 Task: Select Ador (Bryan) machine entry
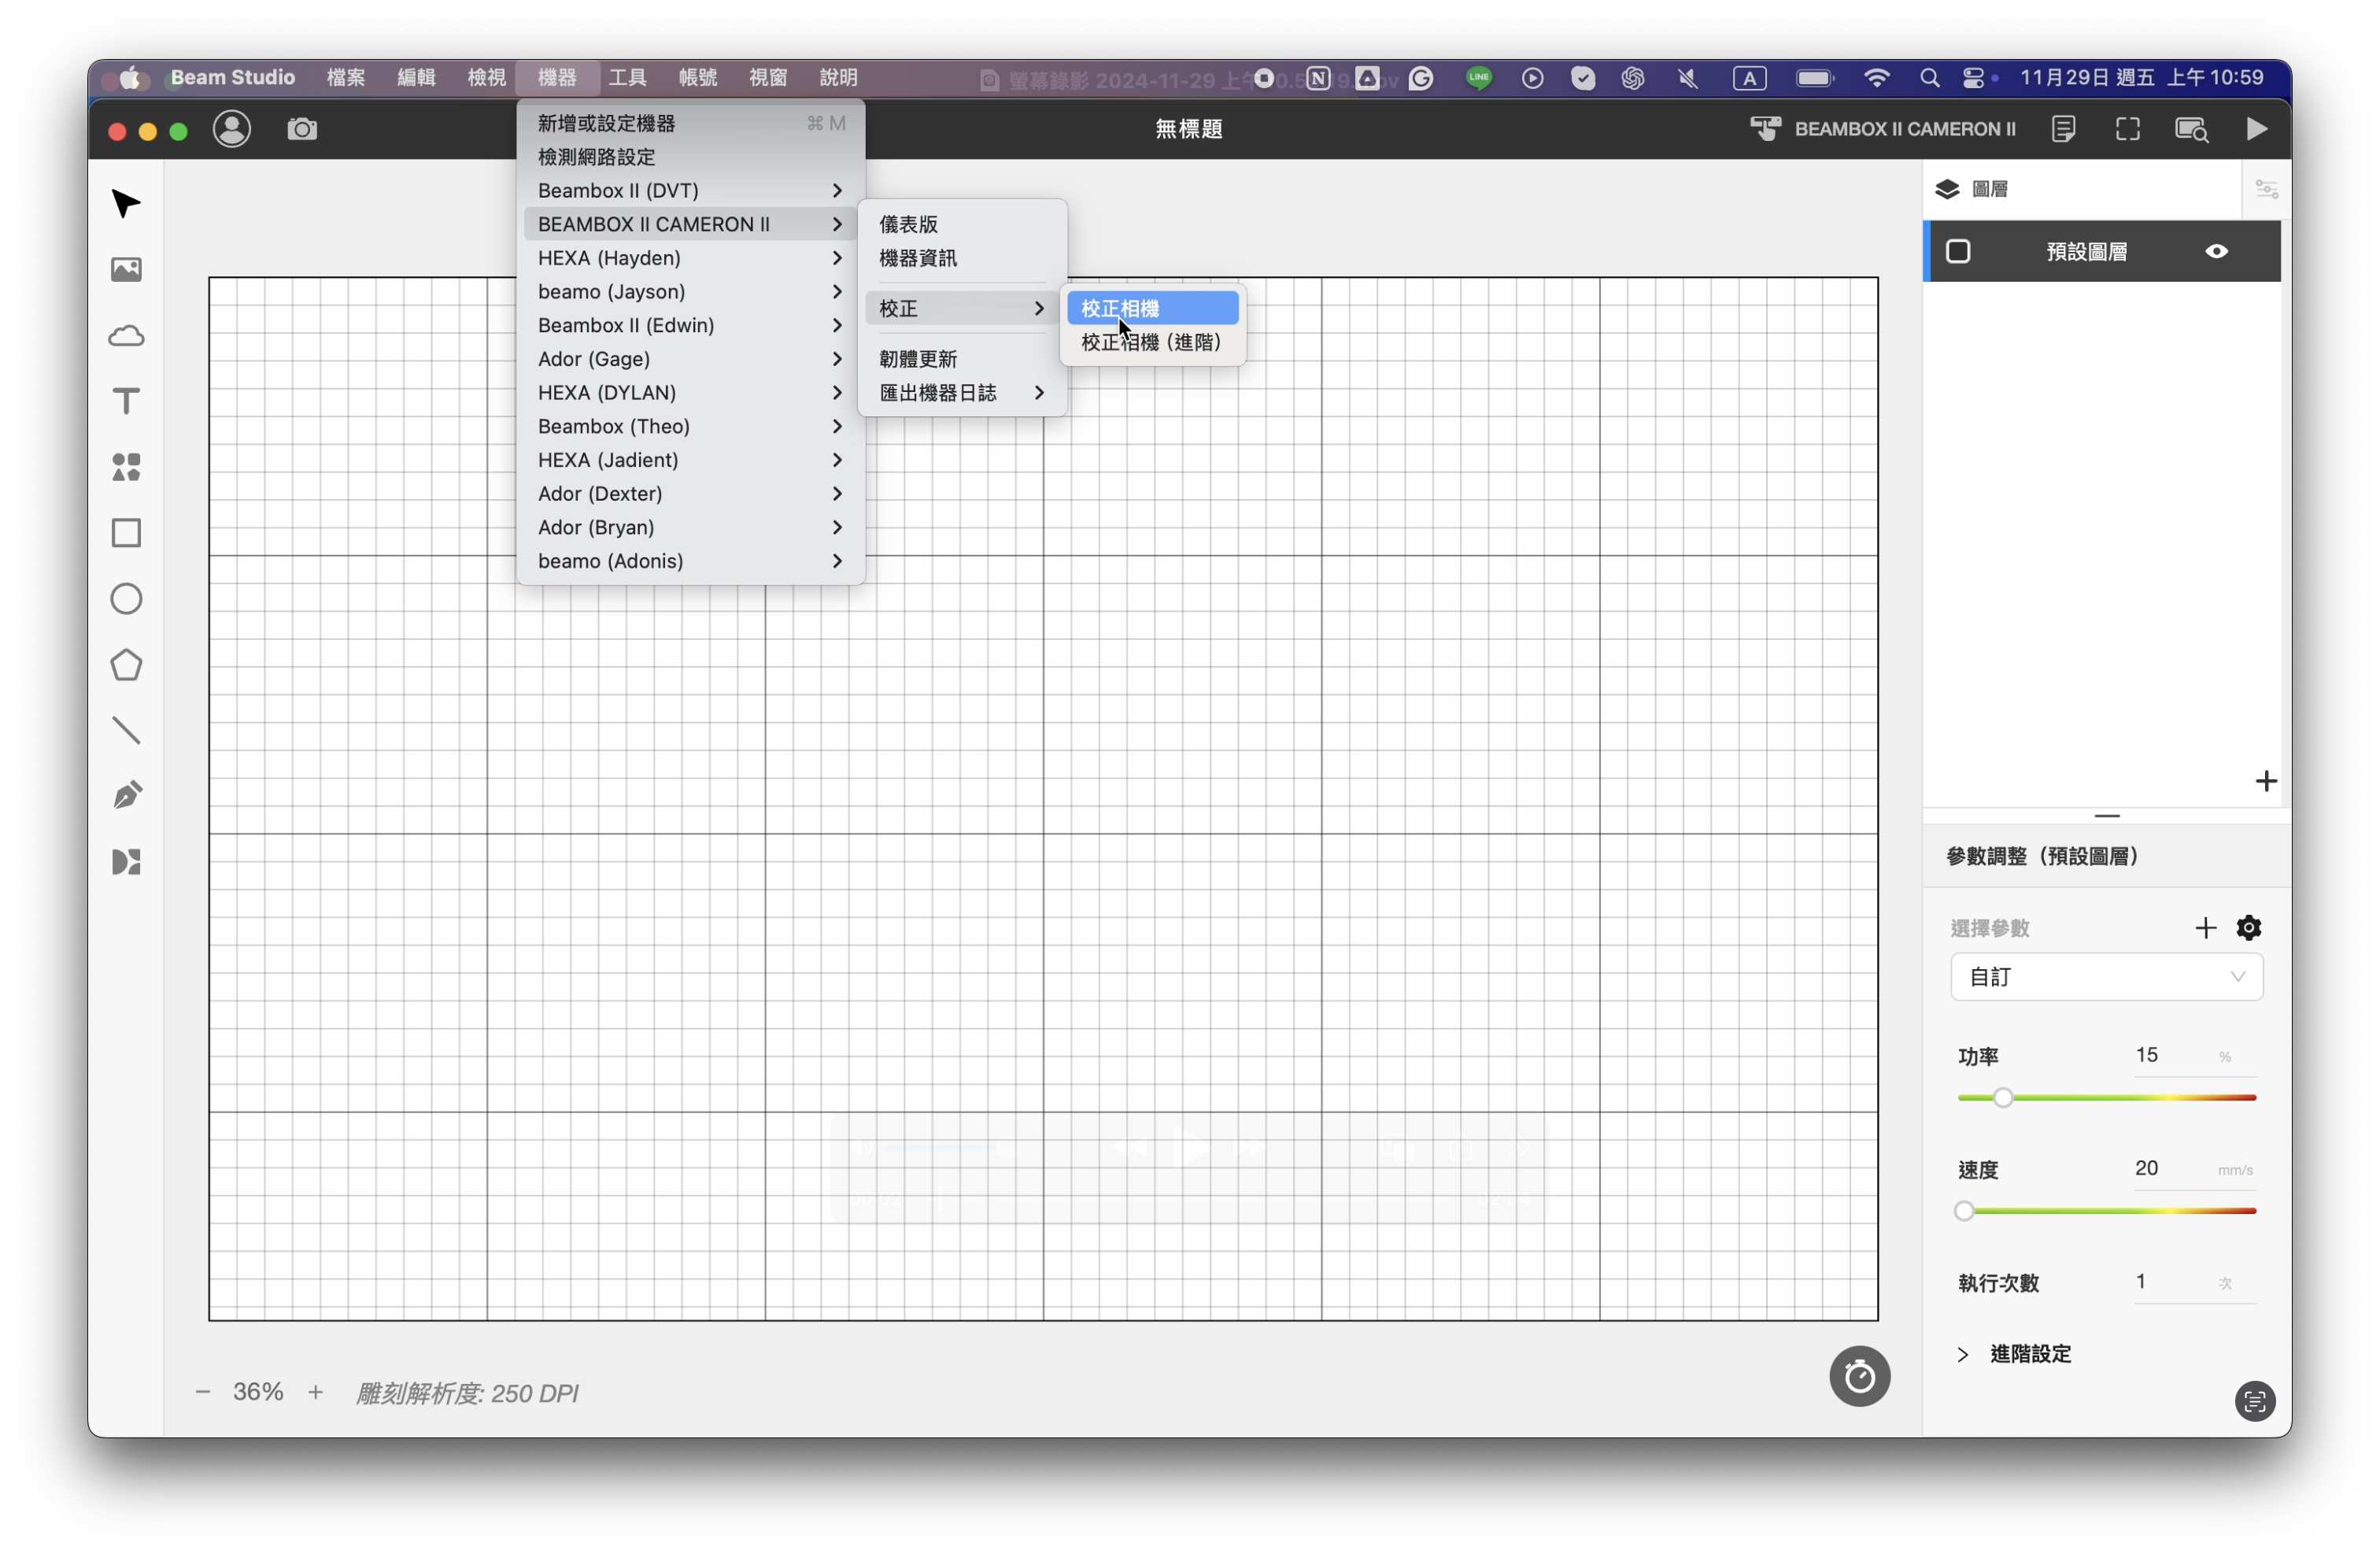[690, 527]
